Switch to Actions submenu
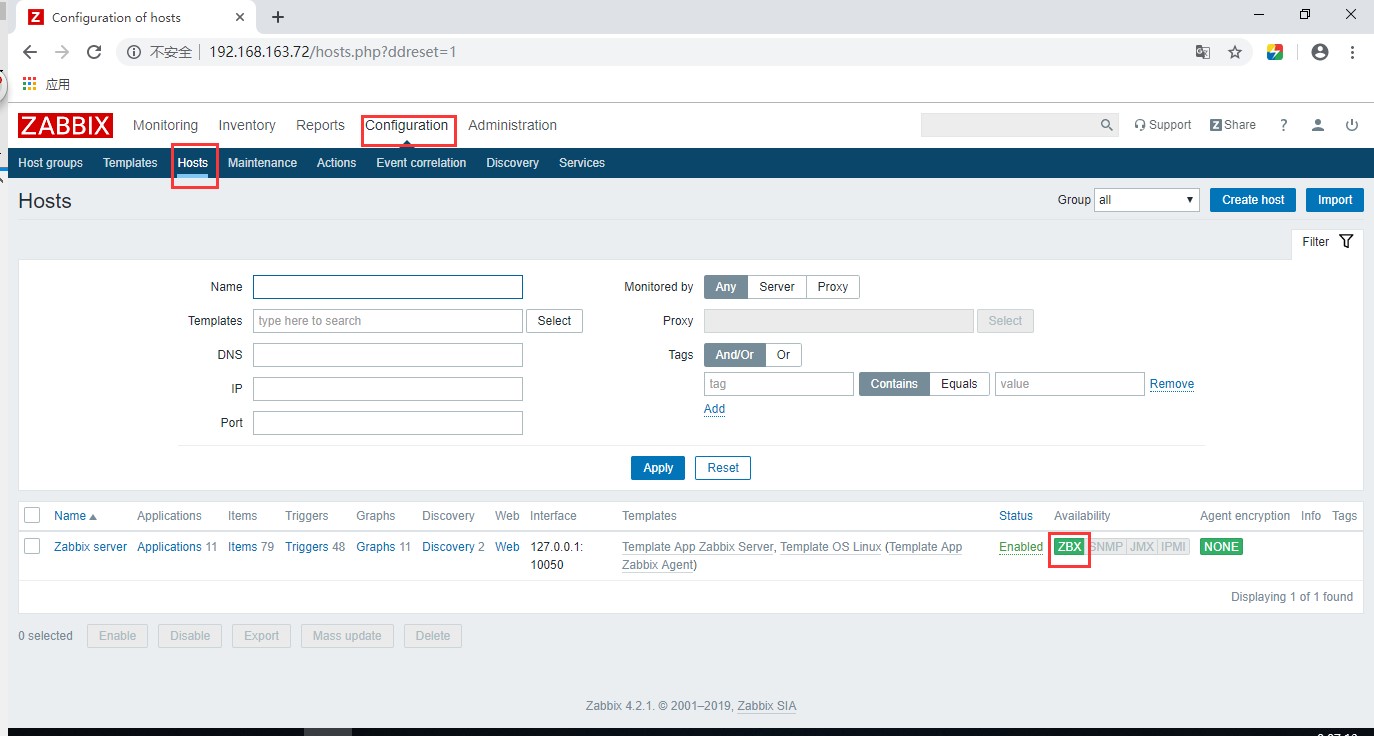1374x736 pixels. point(336,163)
